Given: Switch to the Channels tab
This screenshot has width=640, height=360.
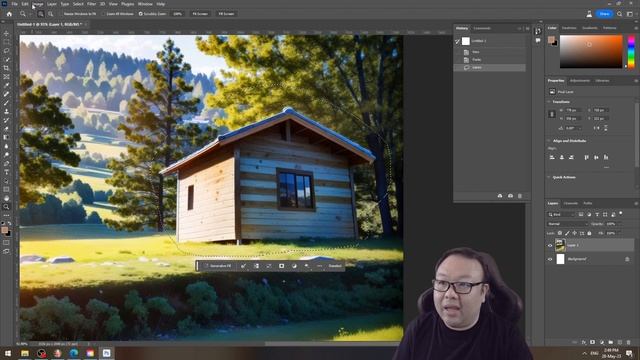Looking at the screenshot, I should [x=571, y=203].
